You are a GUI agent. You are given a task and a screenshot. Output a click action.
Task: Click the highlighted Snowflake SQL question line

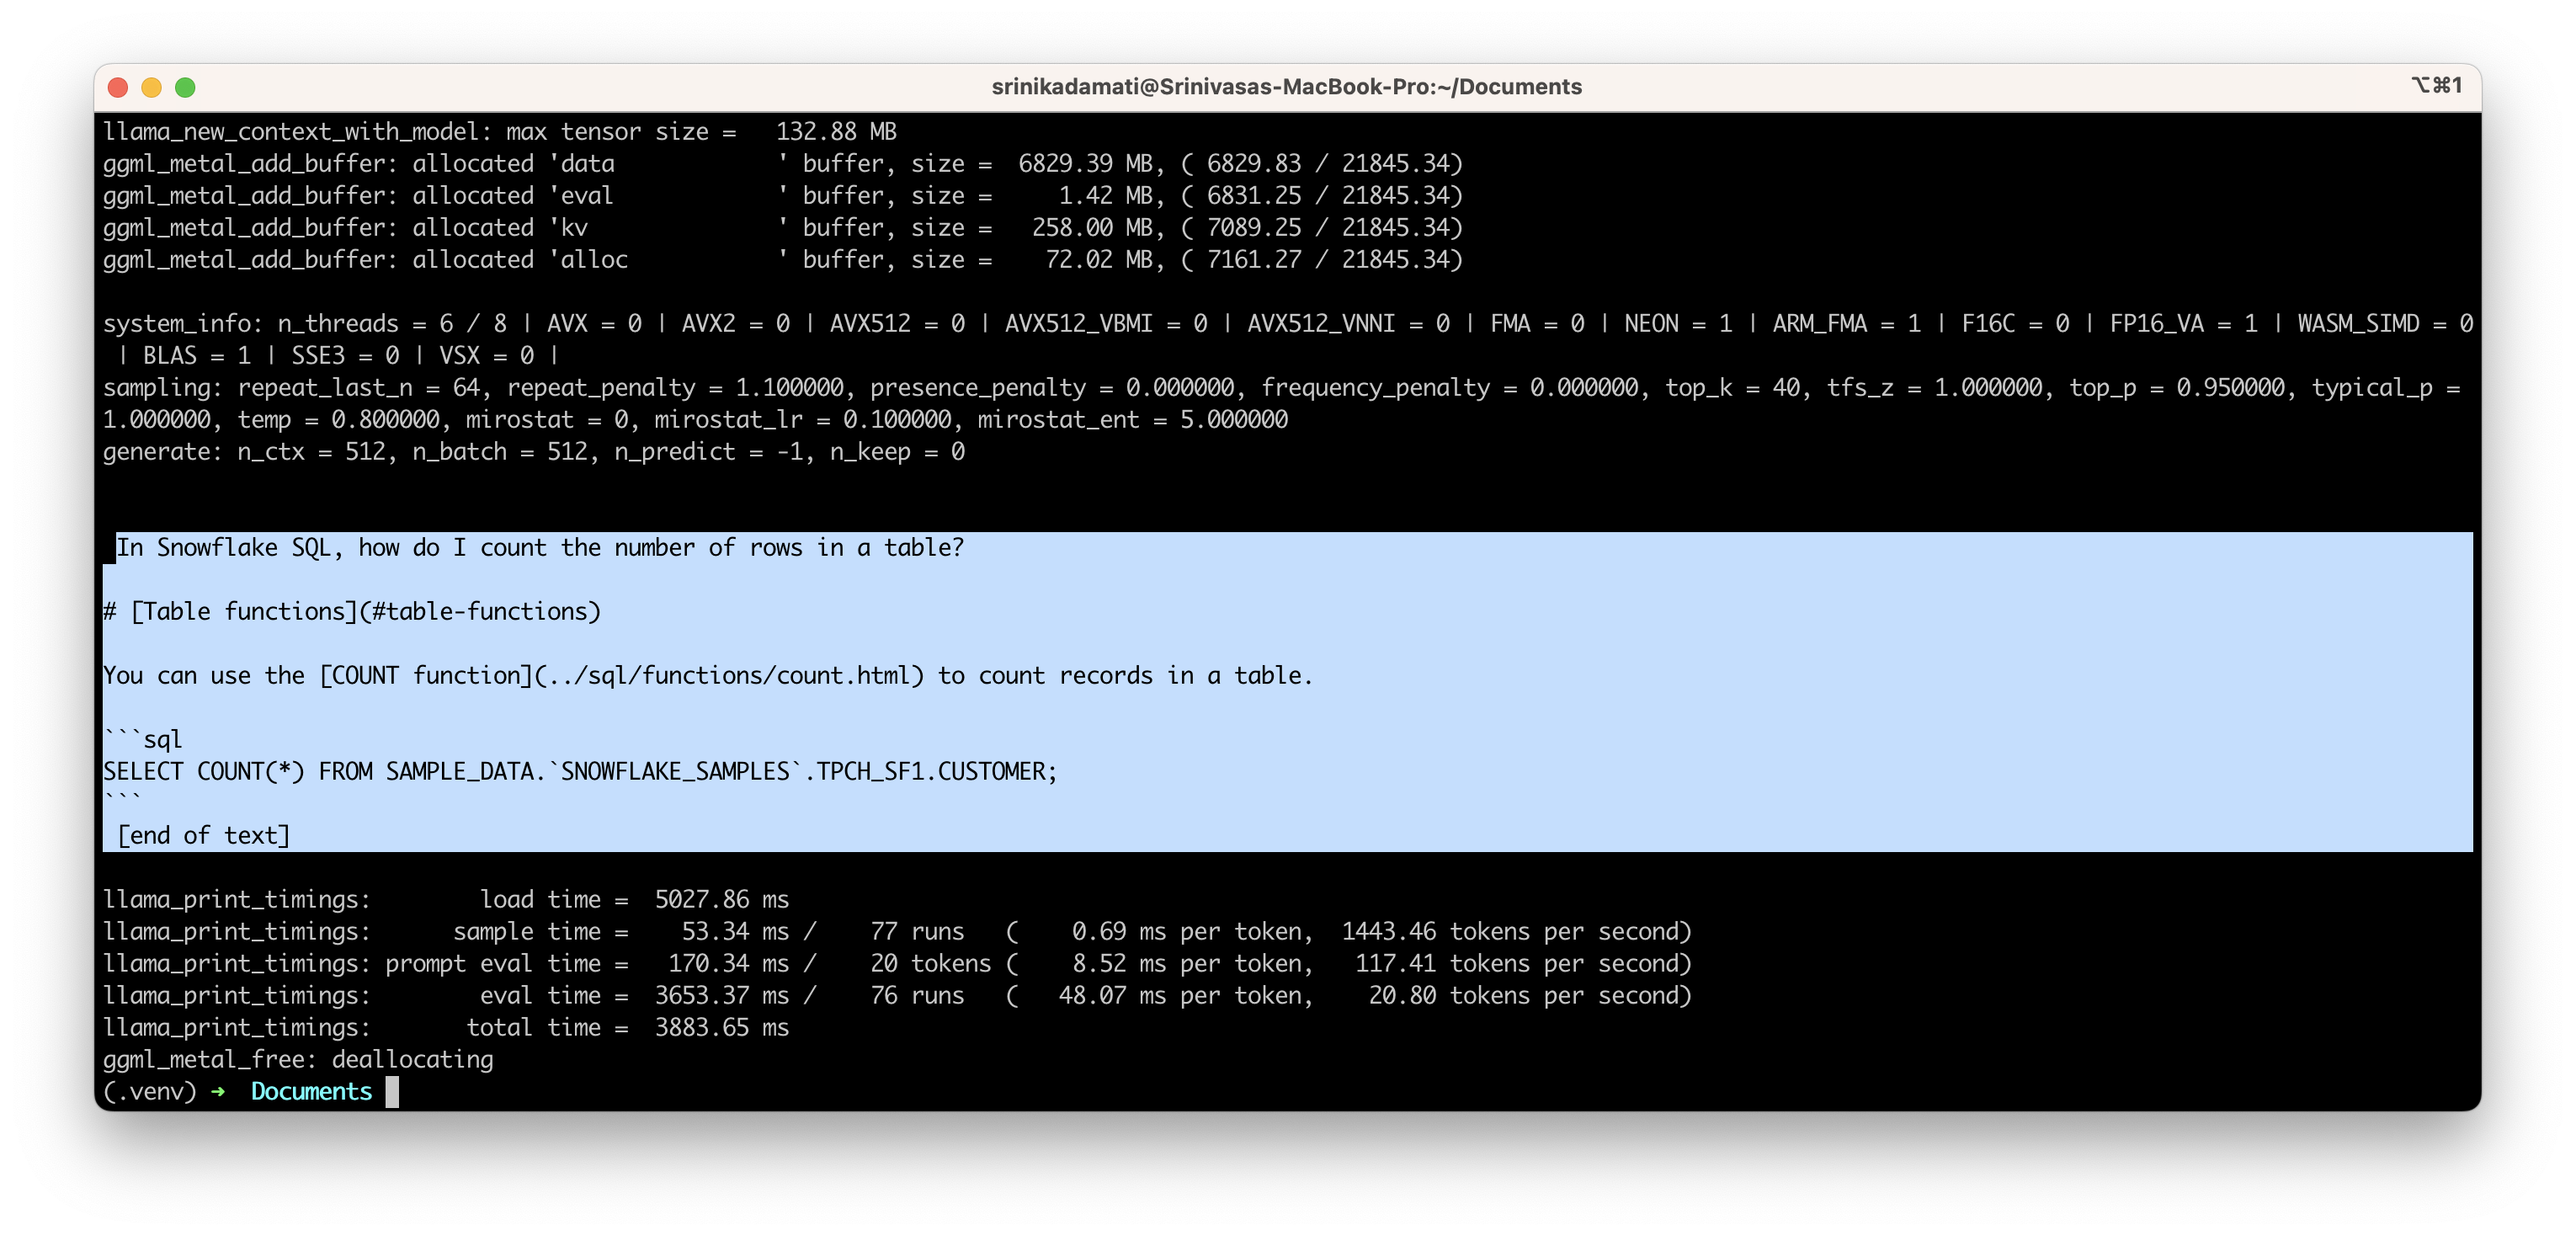(x=540, y=547)
